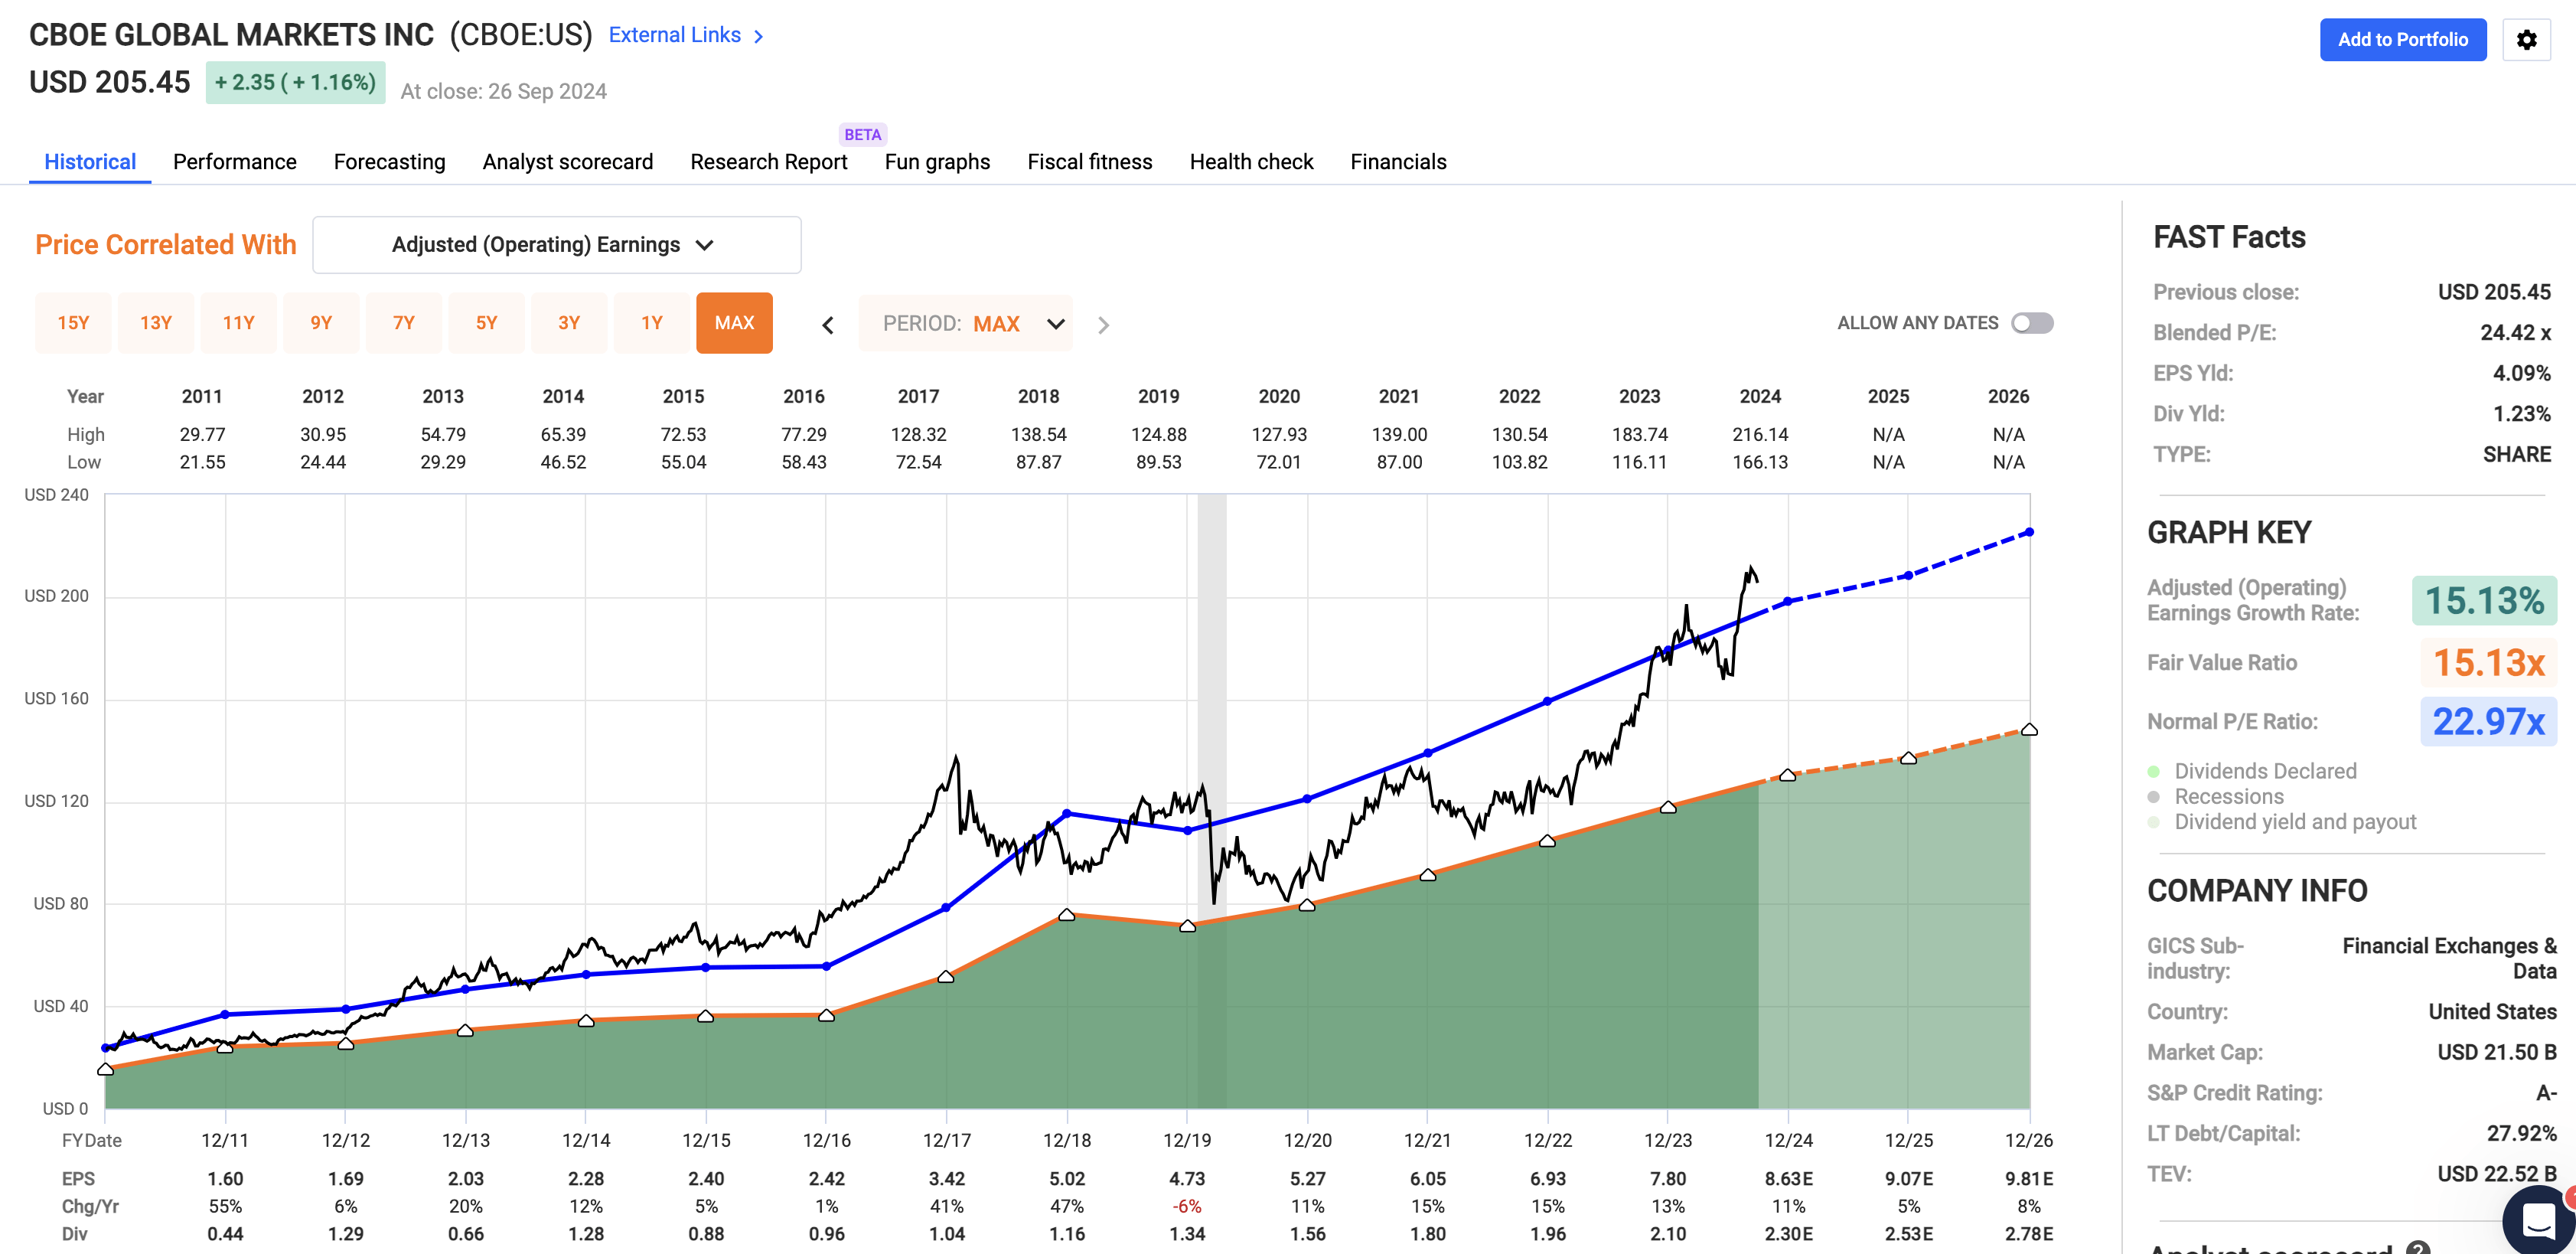Image resolution: width=2576 pixels, height=1254 pixels.
Task: Open the settings gear icon
Action: point(2527,39)
